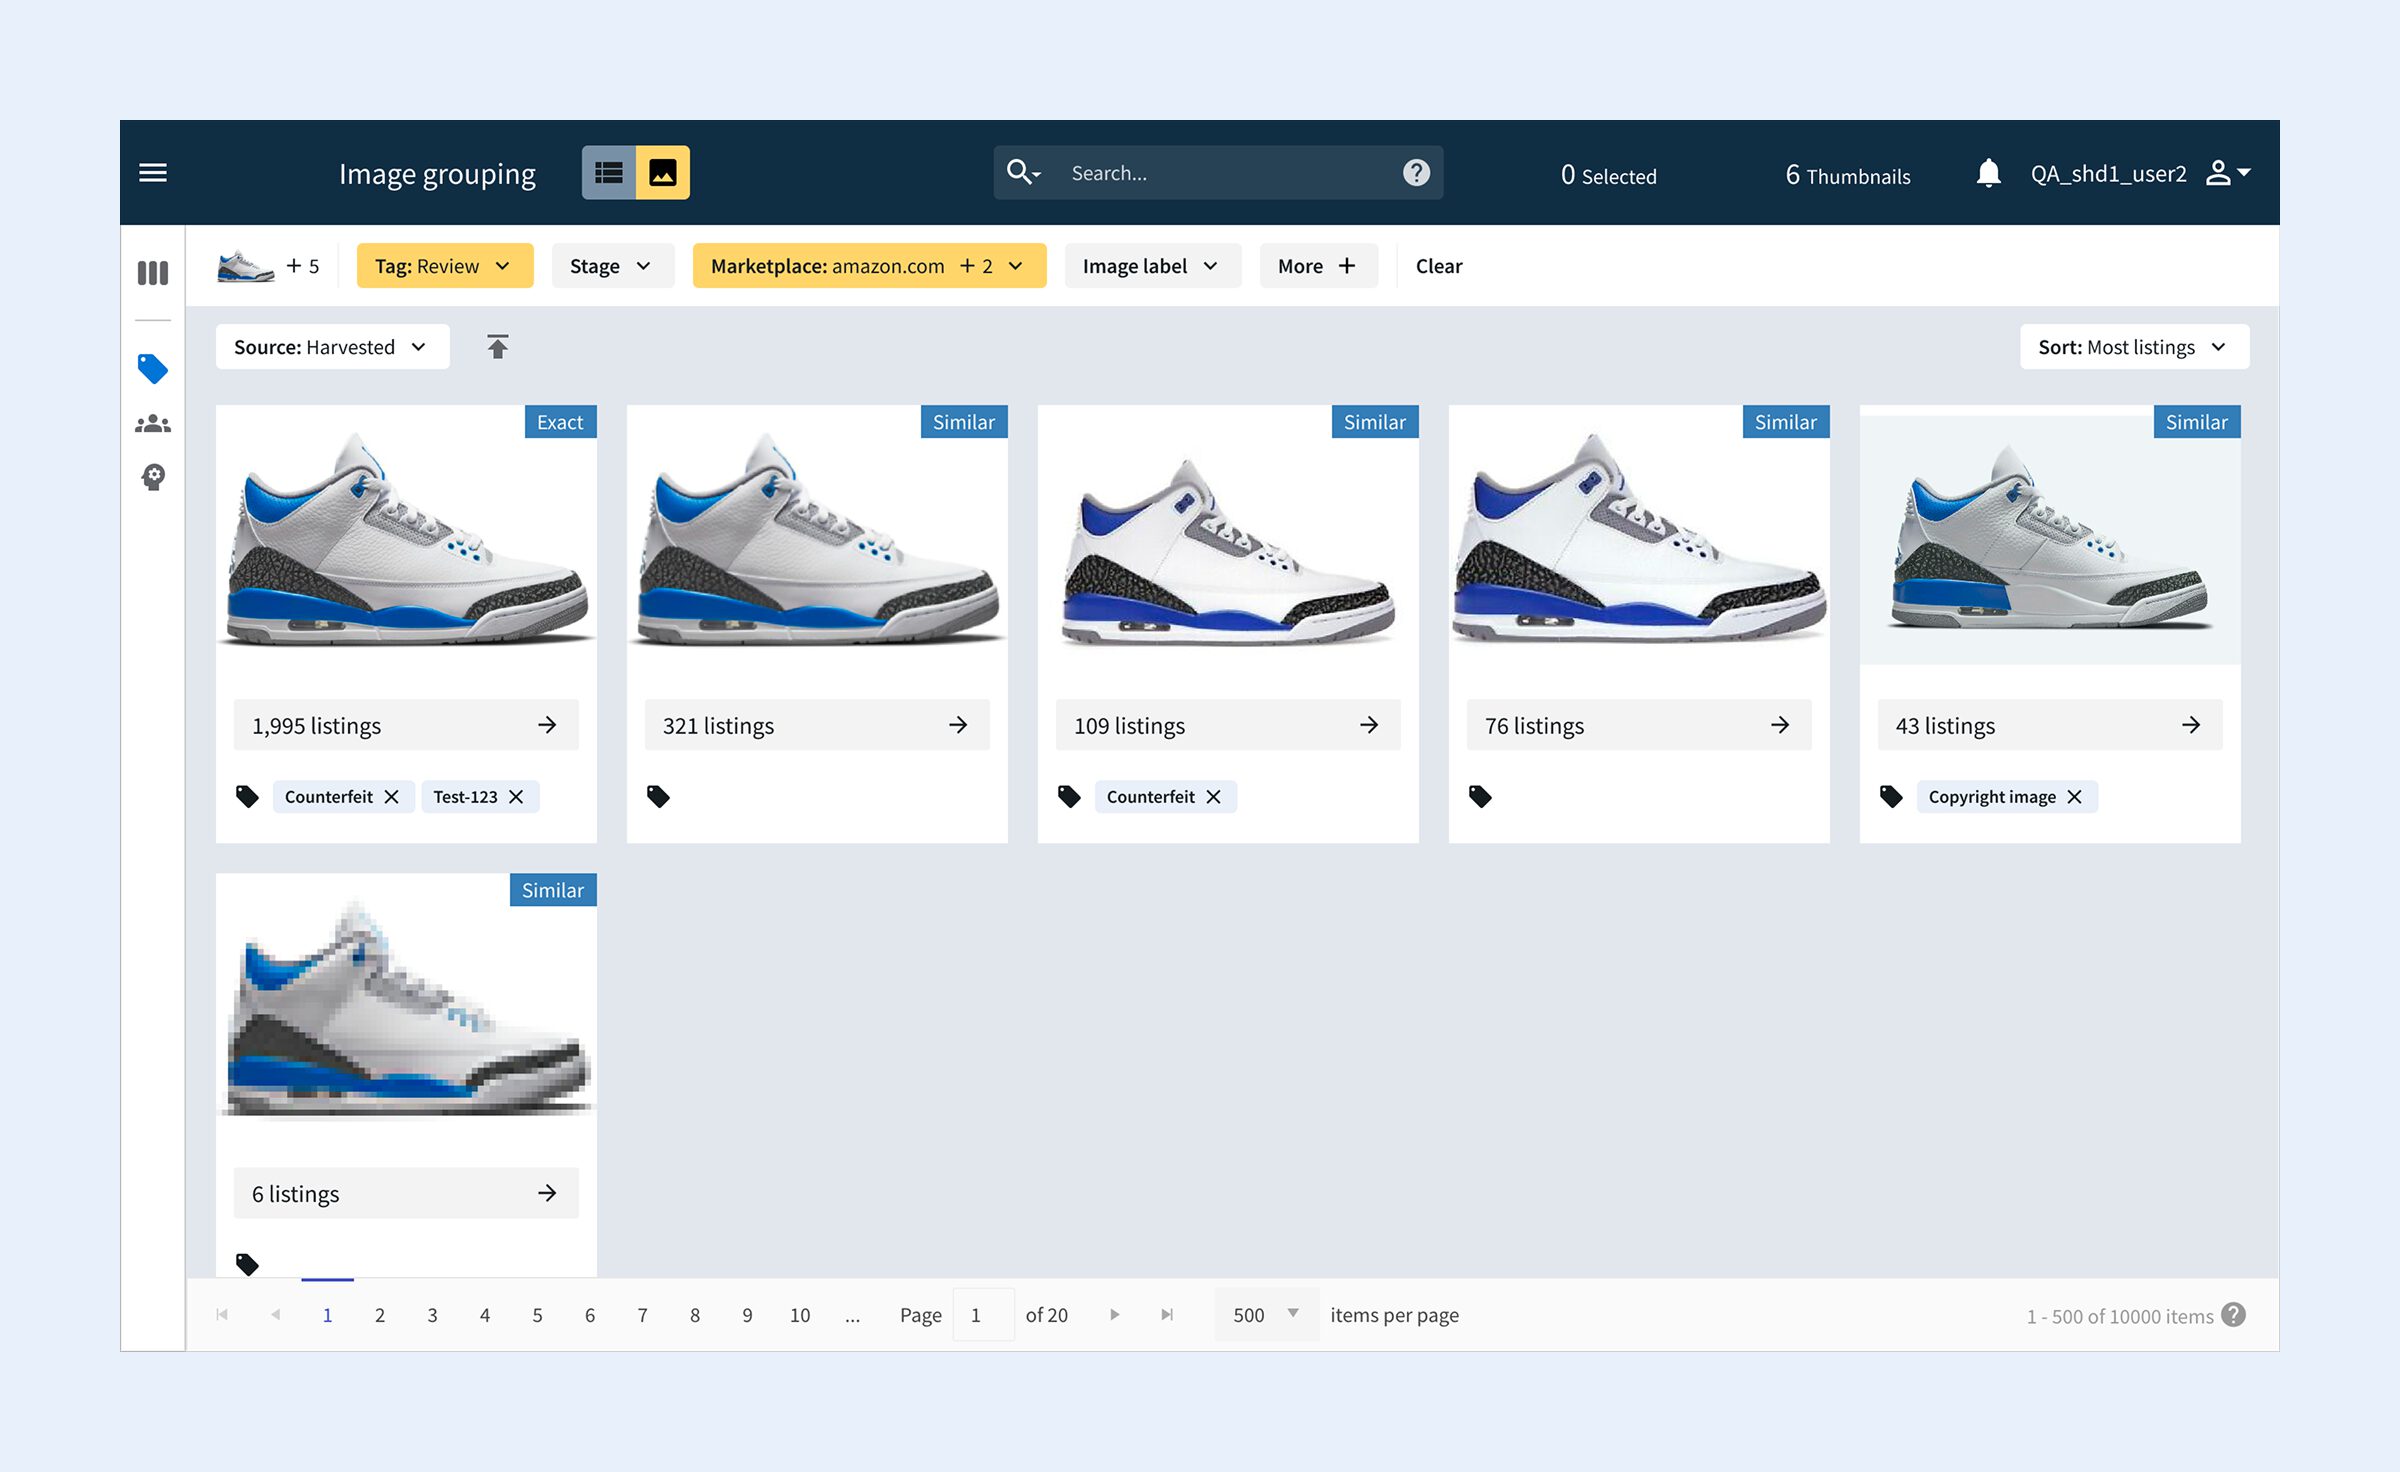The image size is (2400, 1472).
Task: Select the pixelated sneaker with 6 listings
Action: pyautogui.click(x=406, y=1008)
